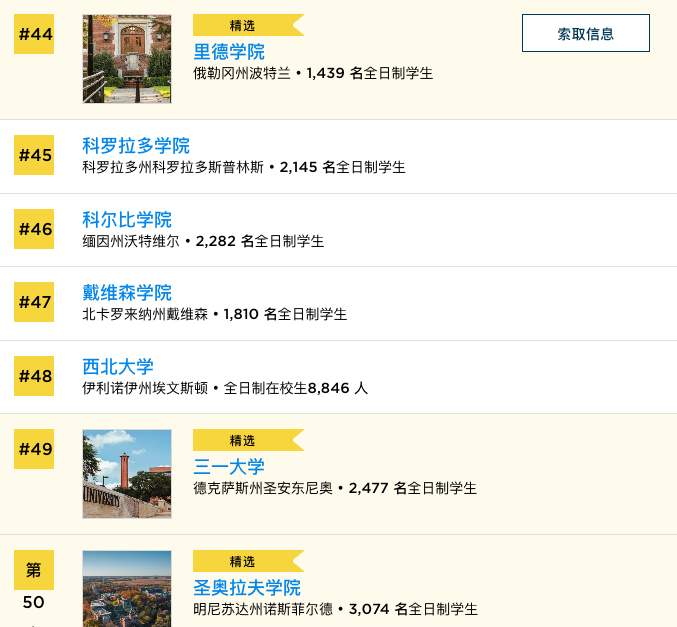Screen dimensions: 677x627
Task: Click the #49 rank badge
Action: pos(34,449)
